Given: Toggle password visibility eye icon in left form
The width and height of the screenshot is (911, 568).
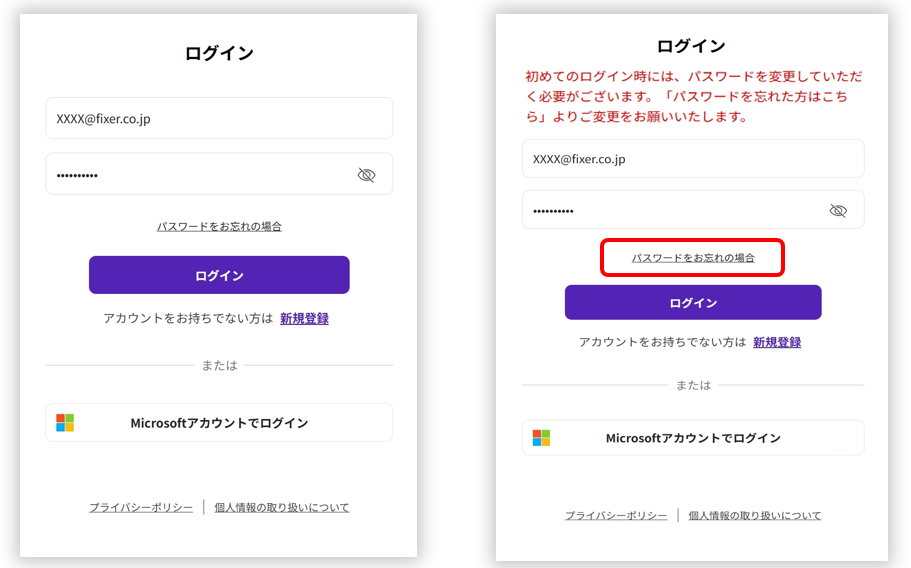Looking at the screenshot, I should (366, 175).
